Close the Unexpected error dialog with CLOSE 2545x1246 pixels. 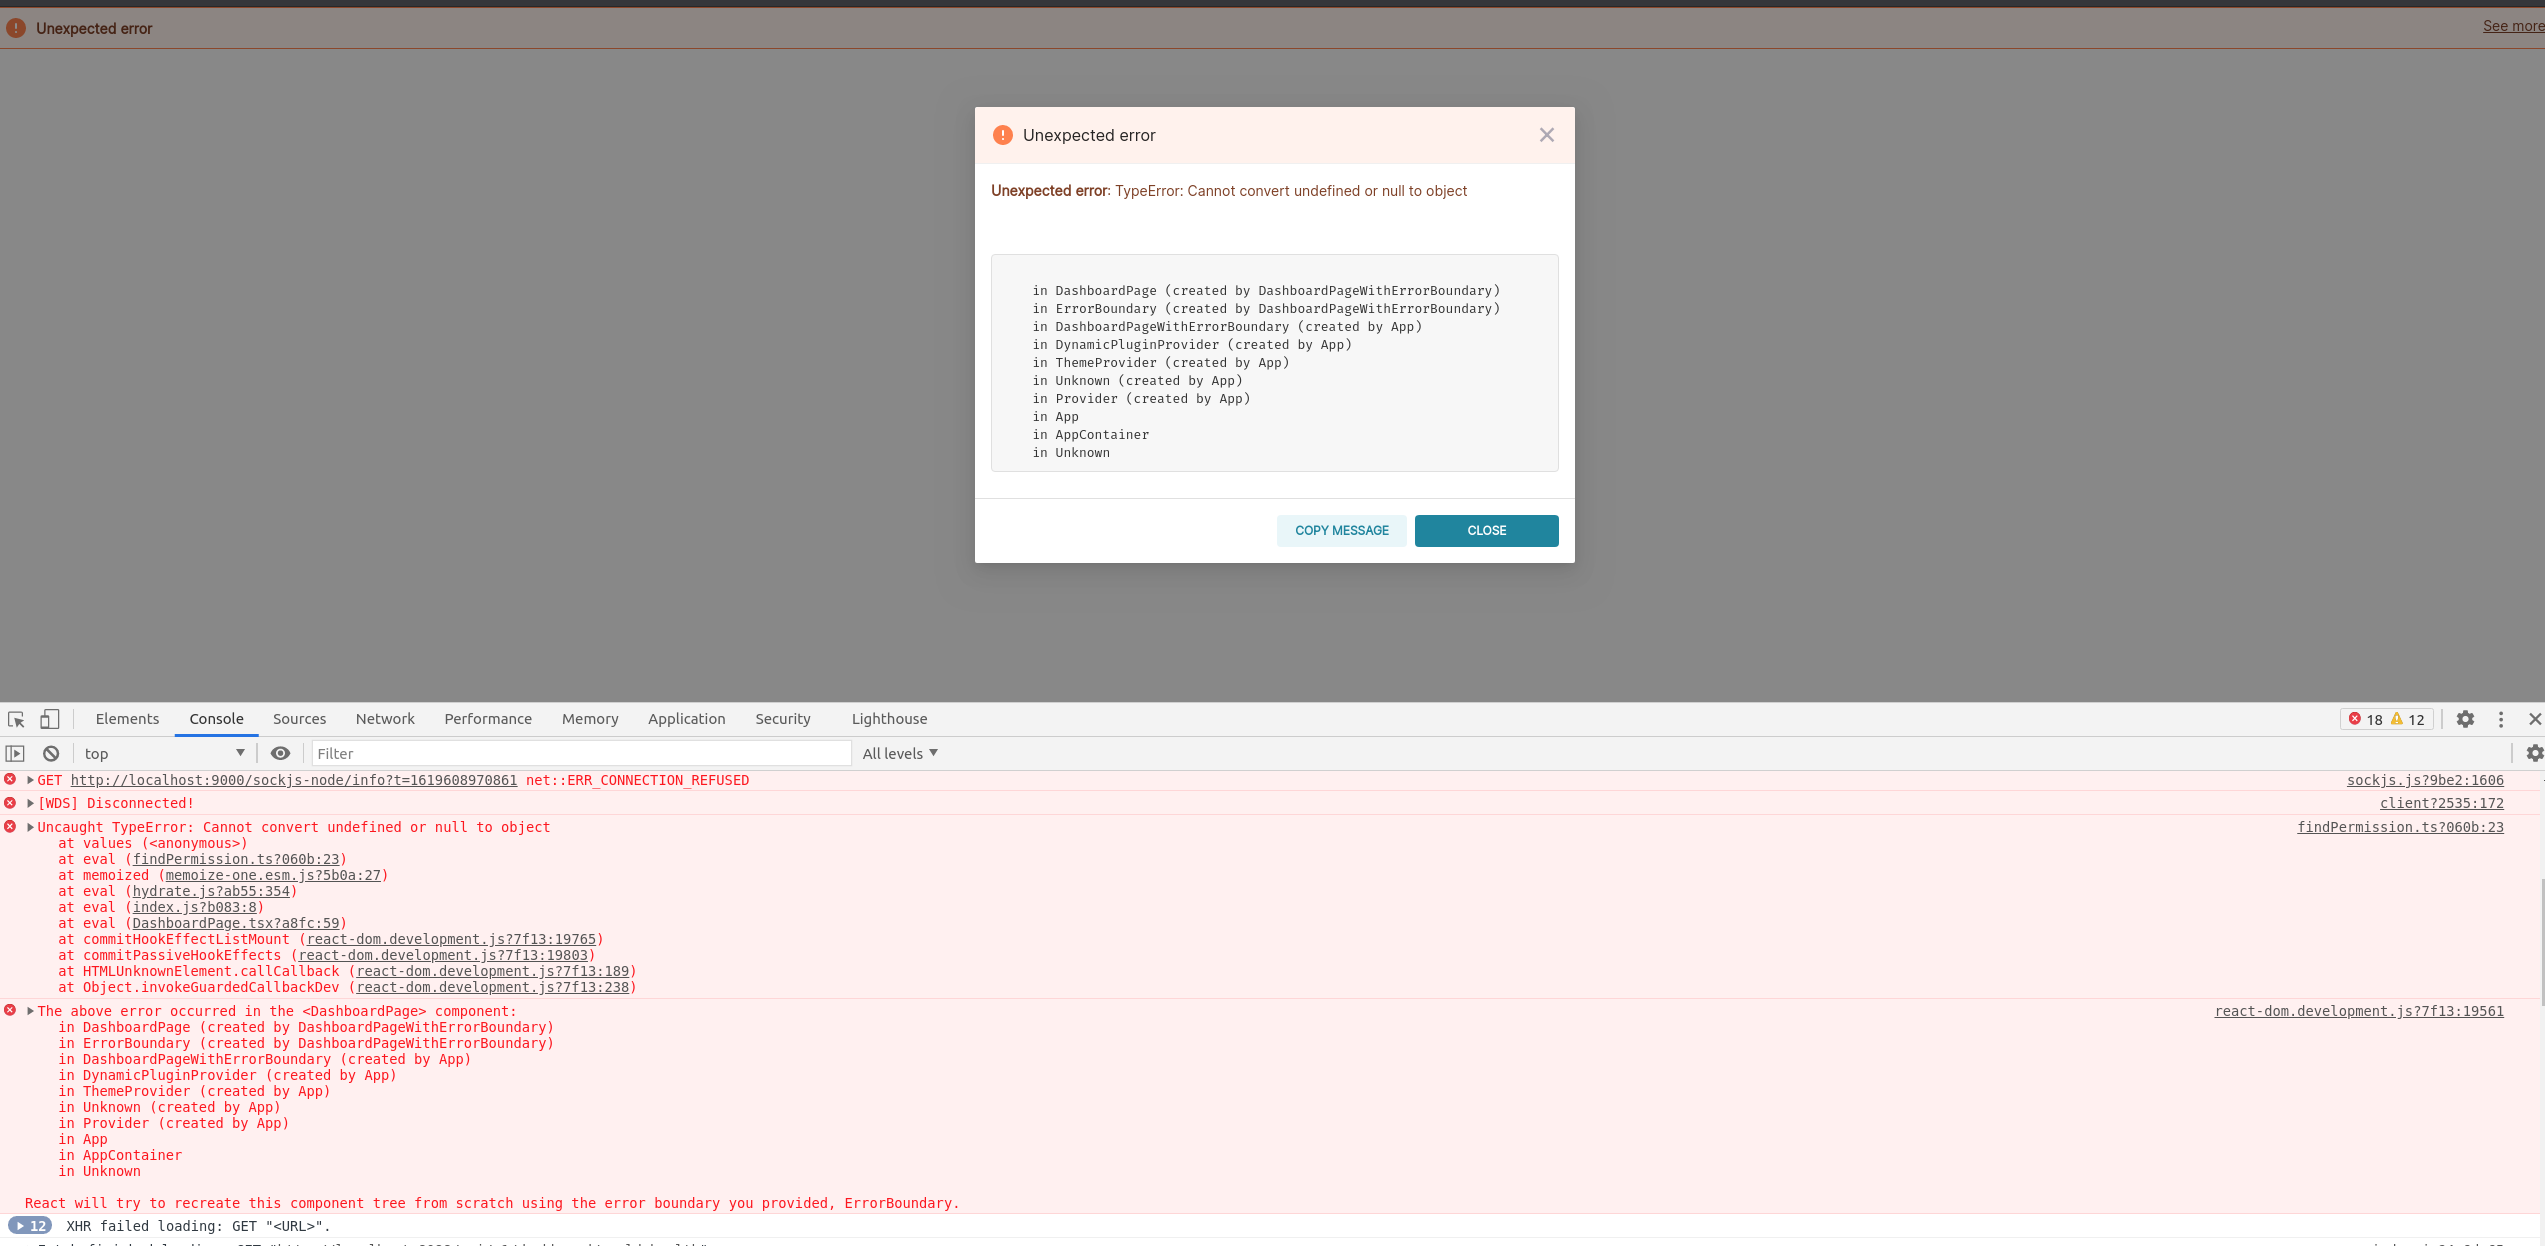point(1486,530)
